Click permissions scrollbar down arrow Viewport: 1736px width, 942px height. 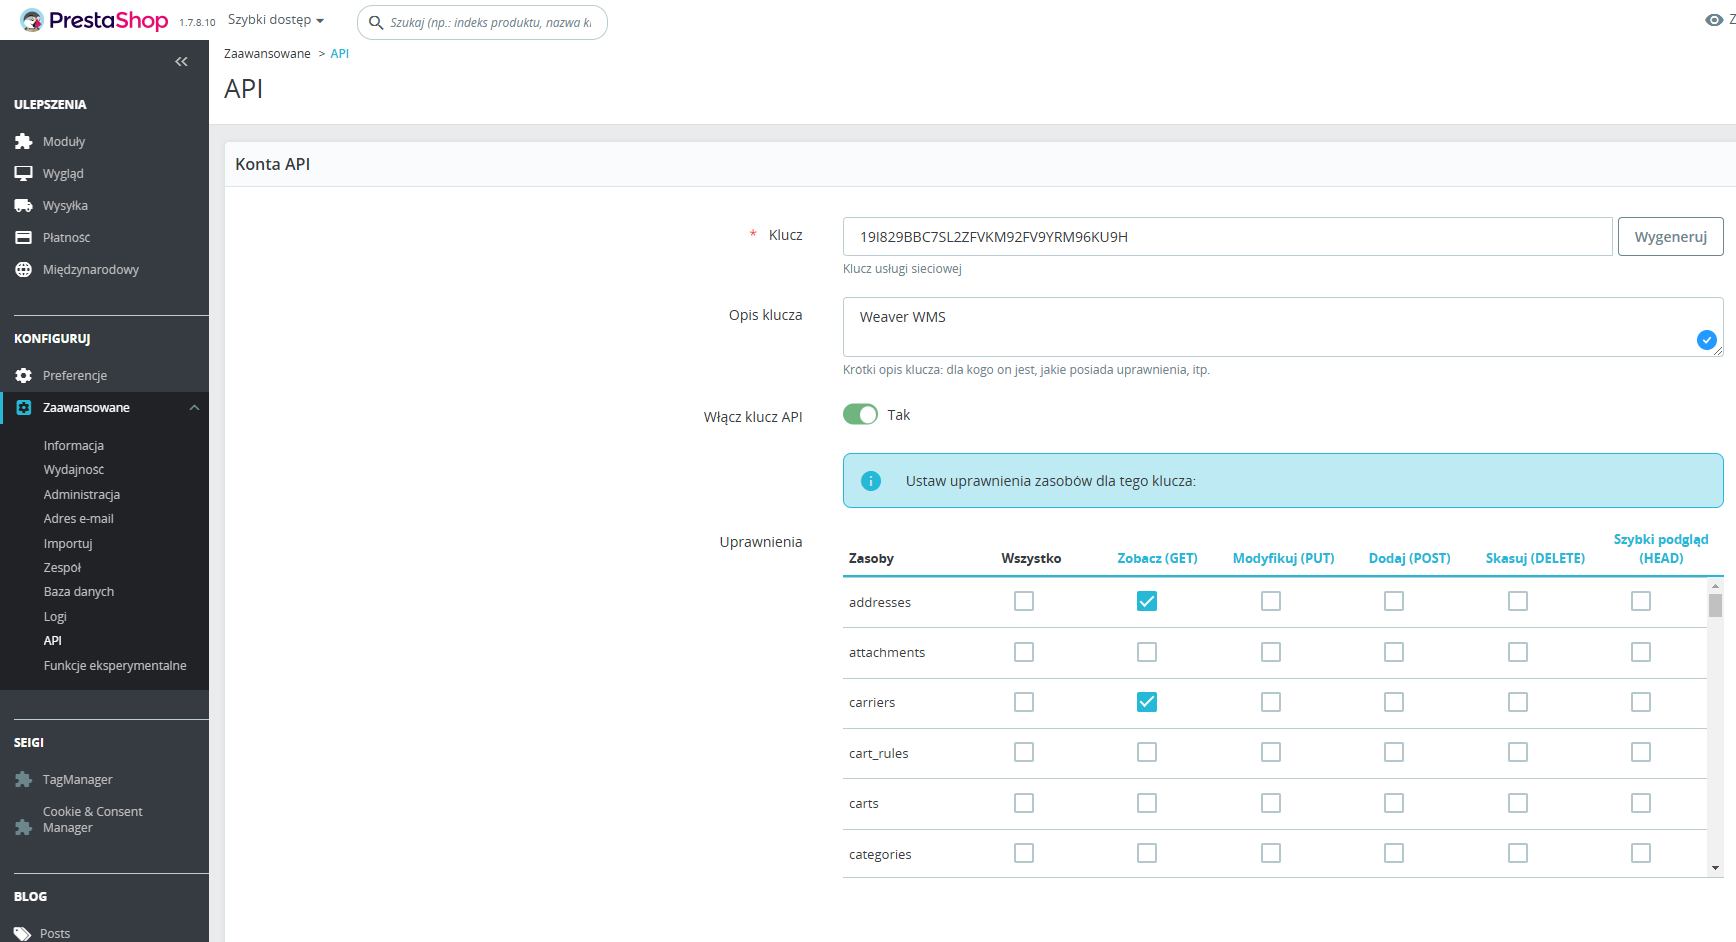(x=1715, y=868)
